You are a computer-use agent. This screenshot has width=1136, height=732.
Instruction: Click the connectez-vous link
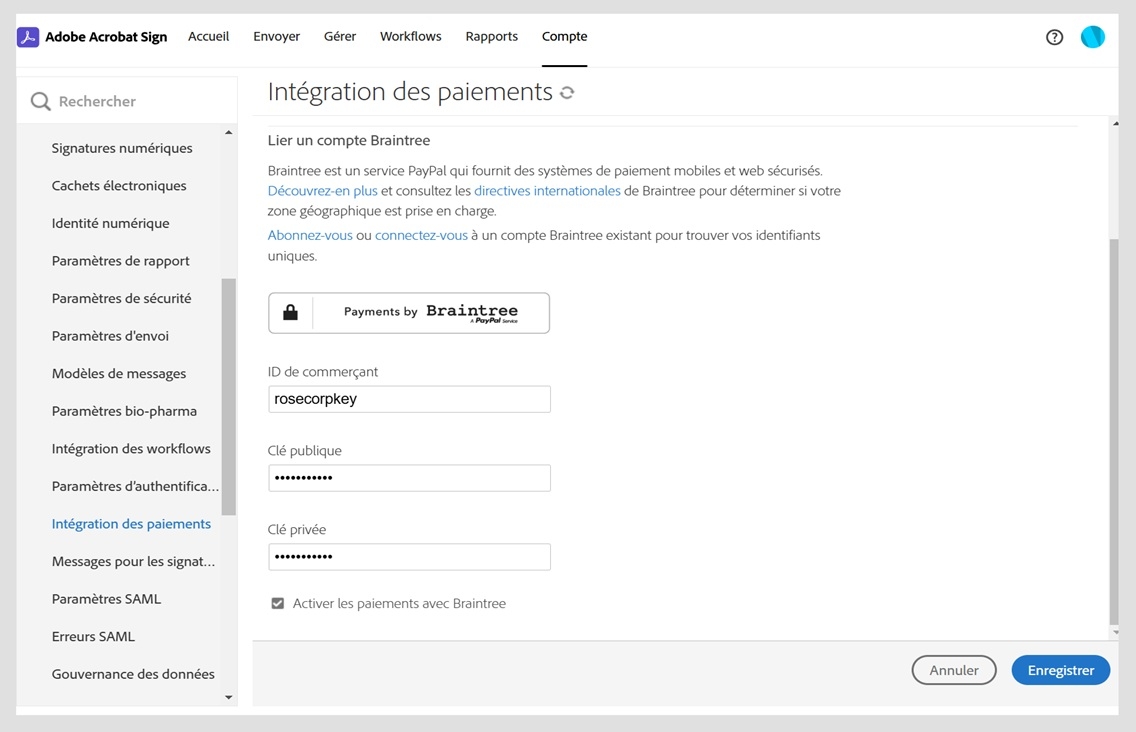(420, 235)
